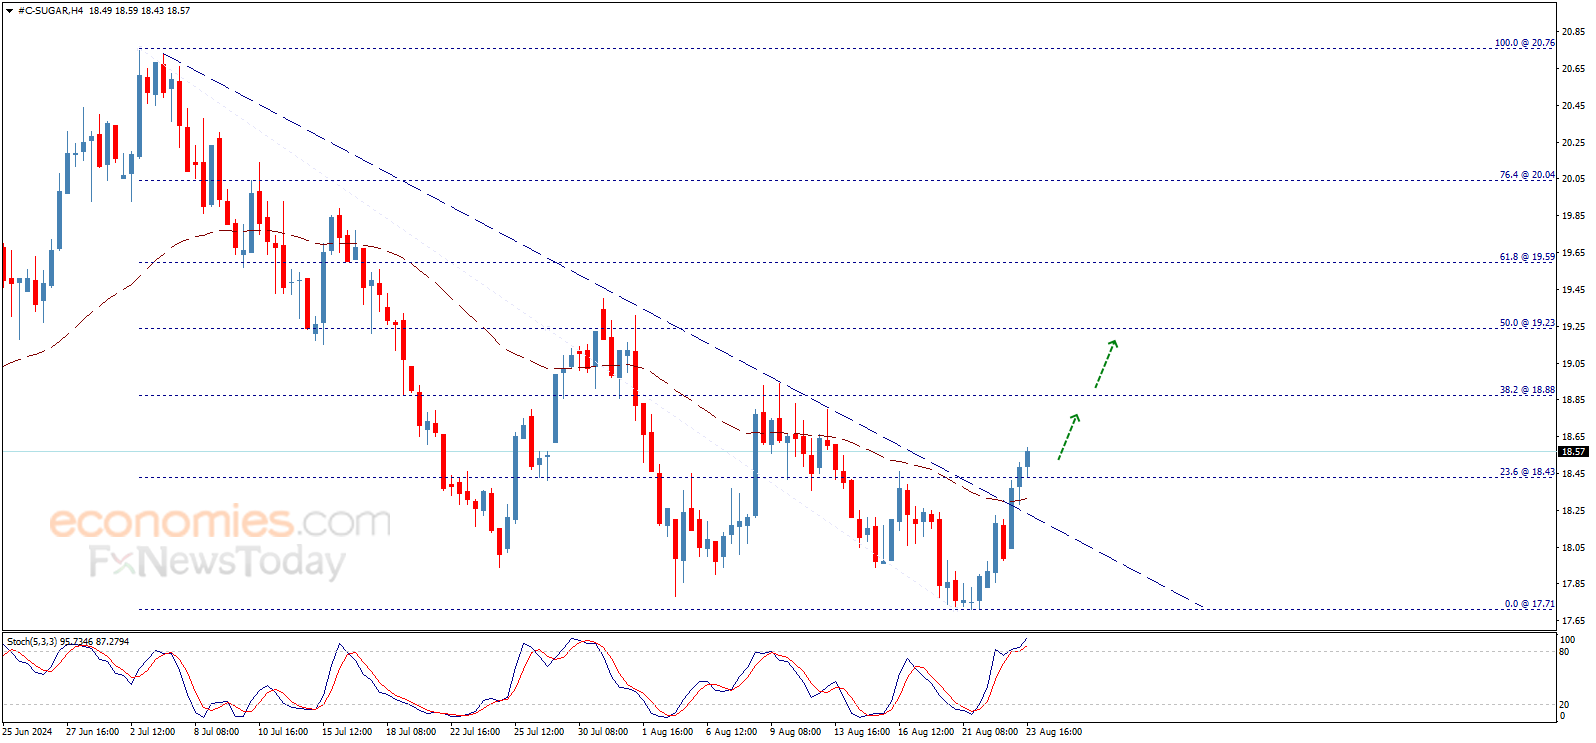The height and width of the screenshot is (743, 1596).
Task: Select the 23.6 @ 18.43 Fibonacci label
Action: pos(1527,472)
